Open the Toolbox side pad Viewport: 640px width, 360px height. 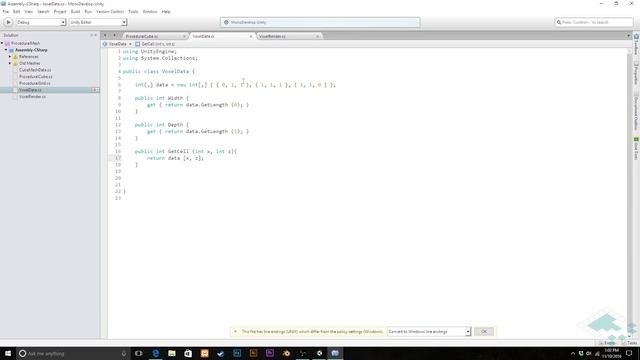[x=636, y=44]
